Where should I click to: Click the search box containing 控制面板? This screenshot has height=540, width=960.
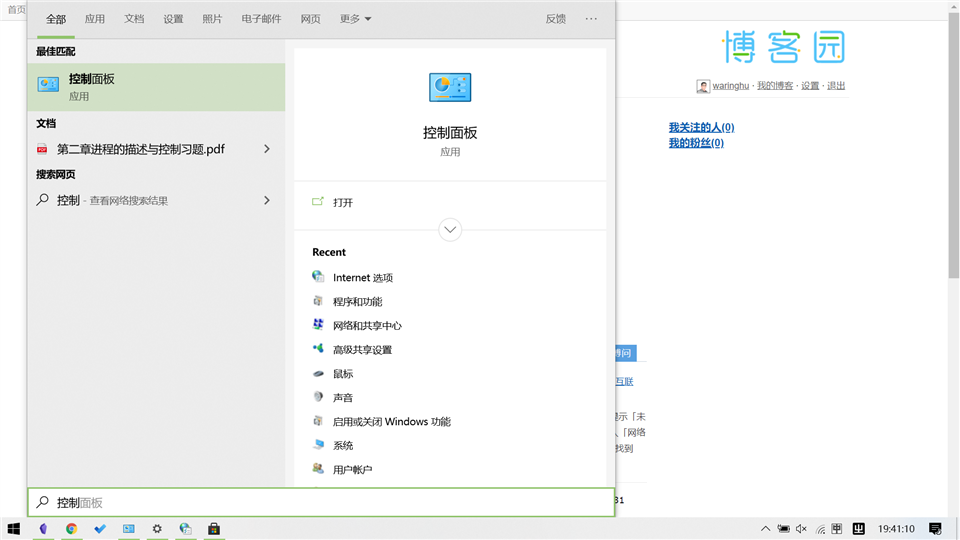pyautogui.click(x=321, y=503)
